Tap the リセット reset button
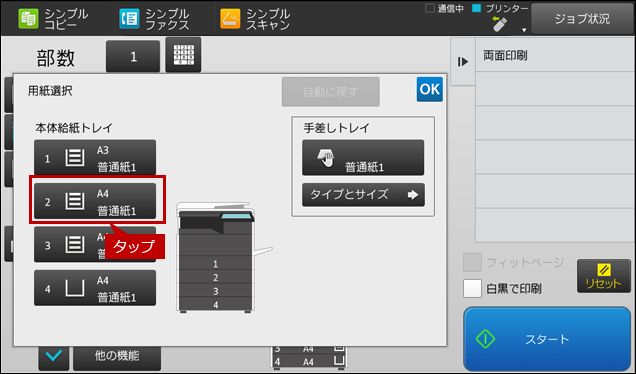Image resolution: width=636 pixels, height=374 pixels. click(x=604, y=276)
